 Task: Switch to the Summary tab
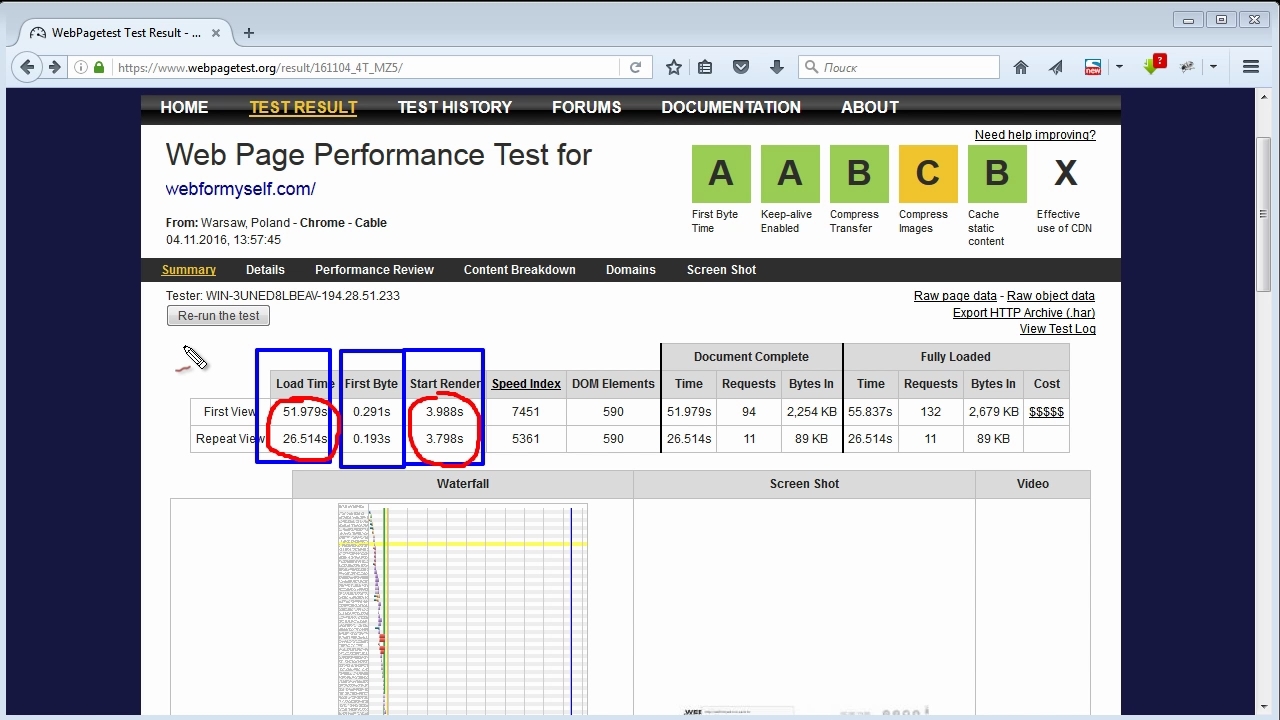(x=189, y=270)
